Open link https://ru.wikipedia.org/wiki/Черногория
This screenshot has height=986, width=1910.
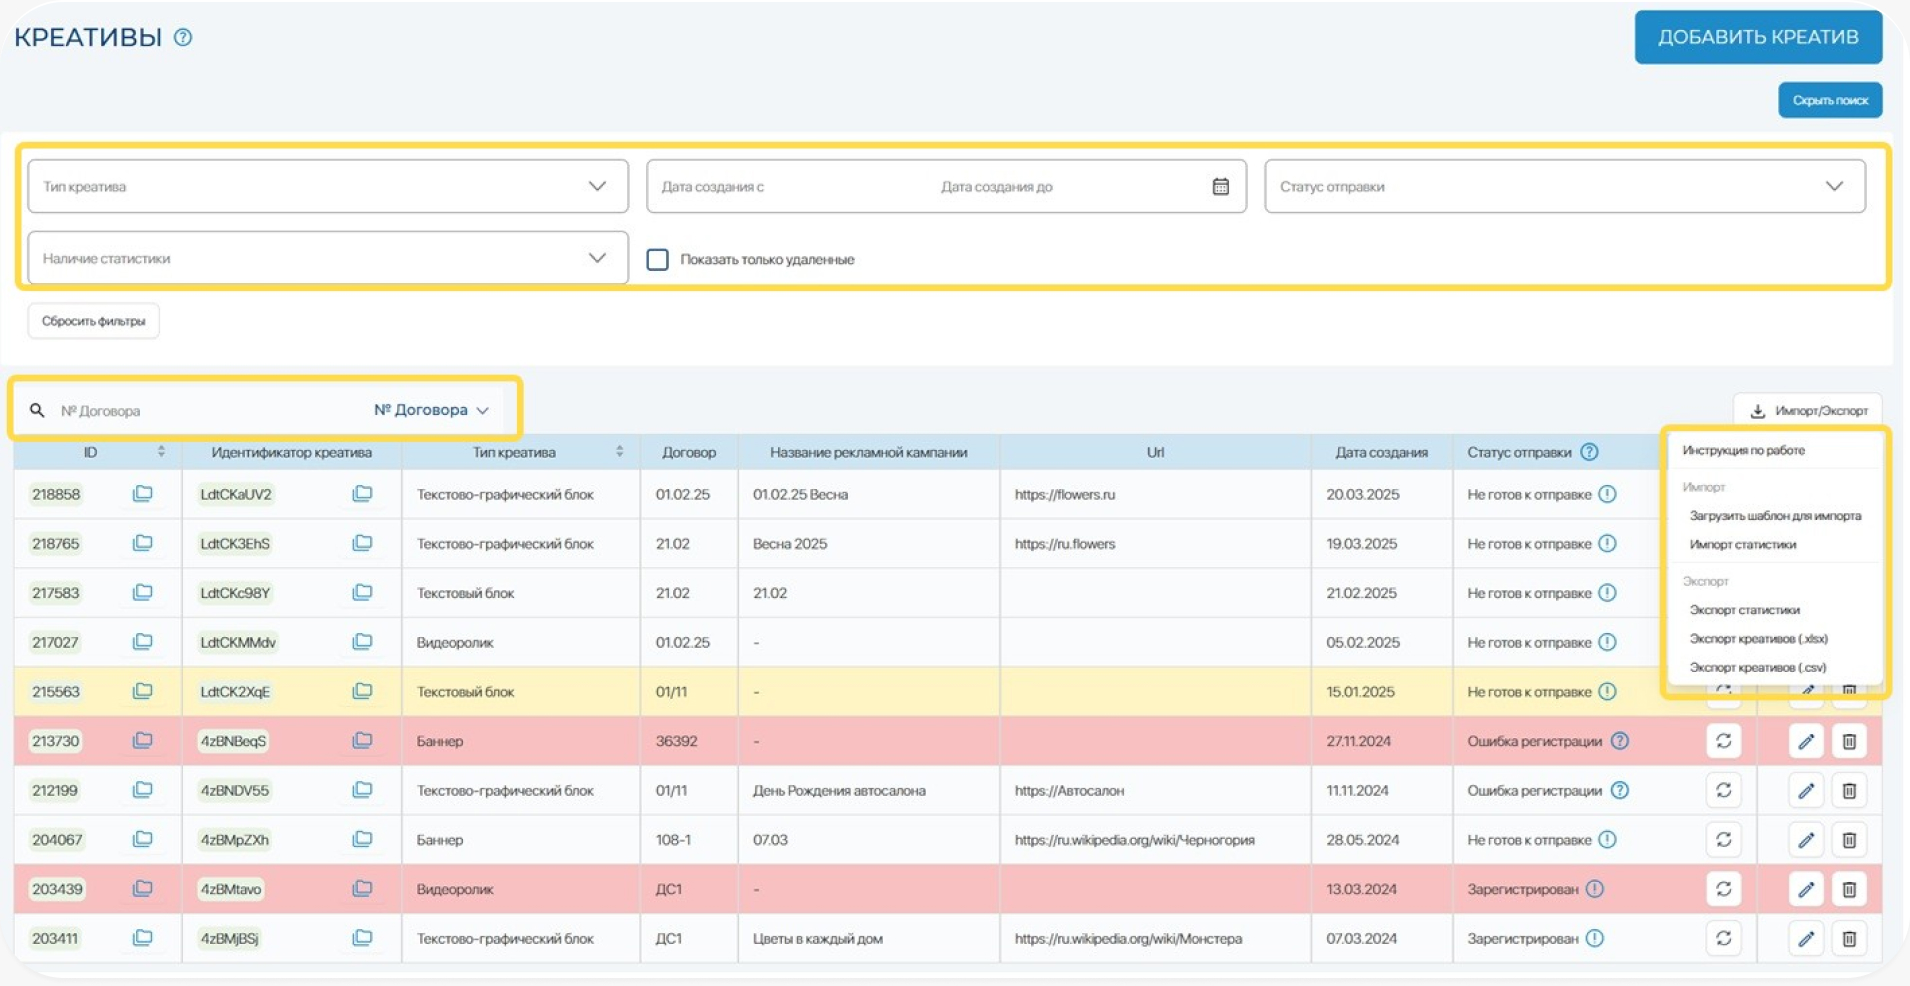click(1134, 840)
